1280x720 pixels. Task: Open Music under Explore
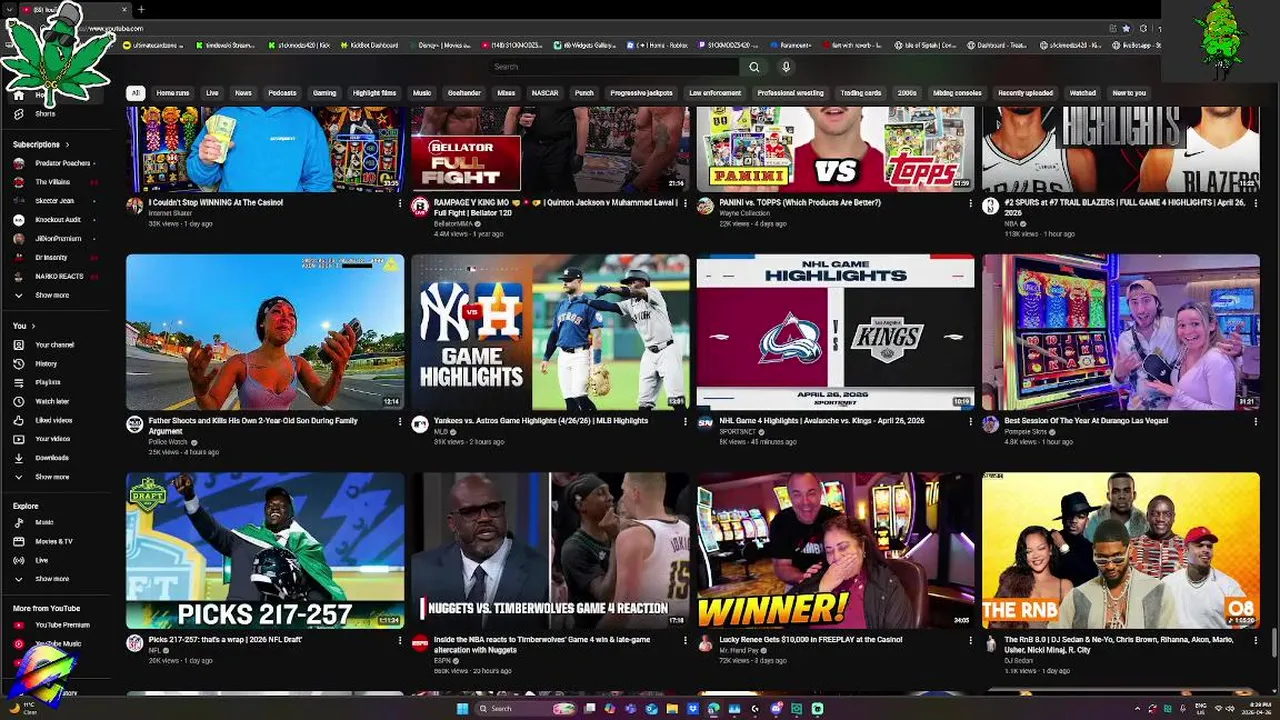tap(44, 522)
